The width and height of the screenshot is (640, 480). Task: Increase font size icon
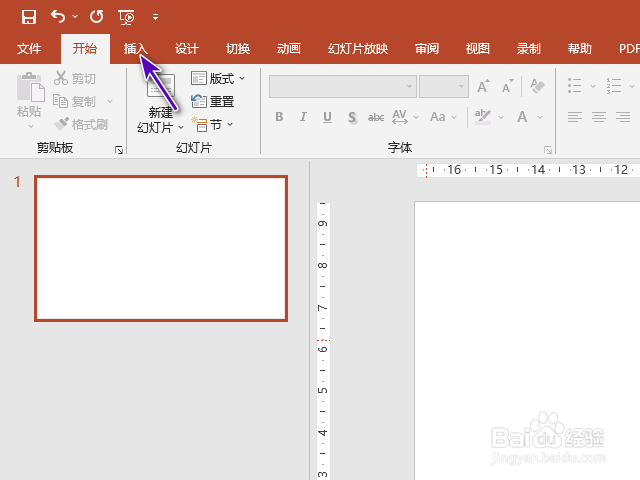pyautogui.click(x=483, y=86)
